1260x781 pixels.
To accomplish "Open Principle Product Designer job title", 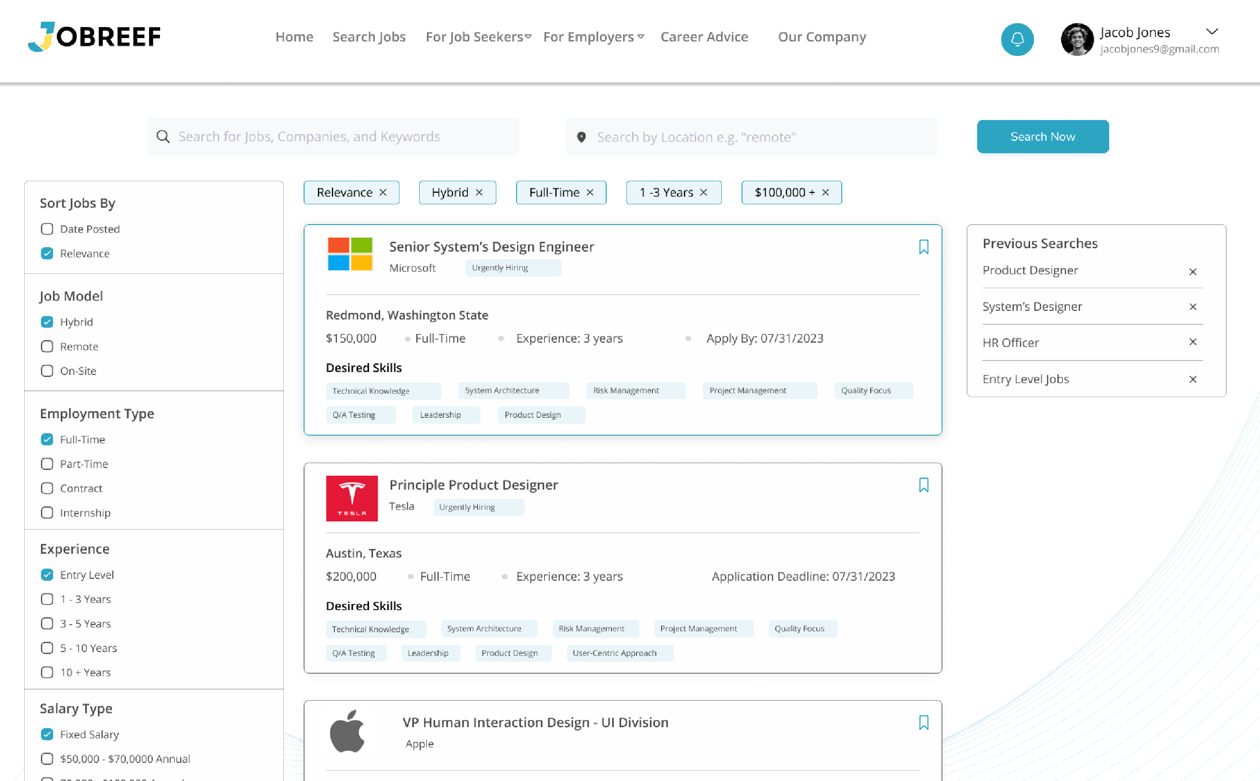I will (x=473, y=485).
